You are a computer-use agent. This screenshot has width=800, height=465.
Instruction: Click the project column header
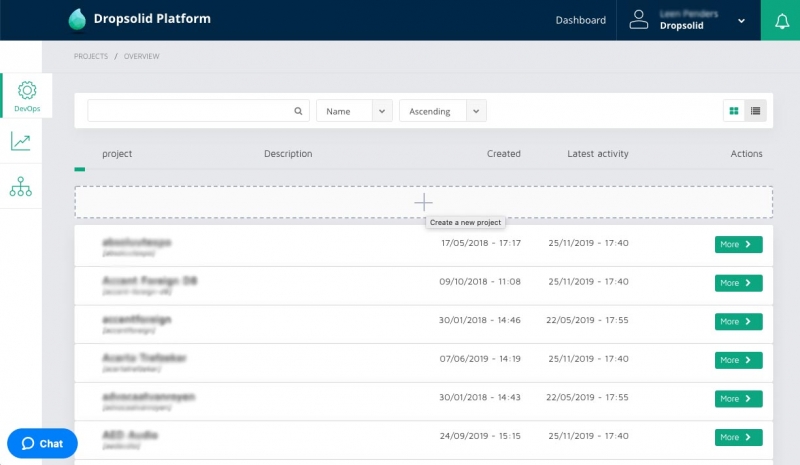click(117, 154)
